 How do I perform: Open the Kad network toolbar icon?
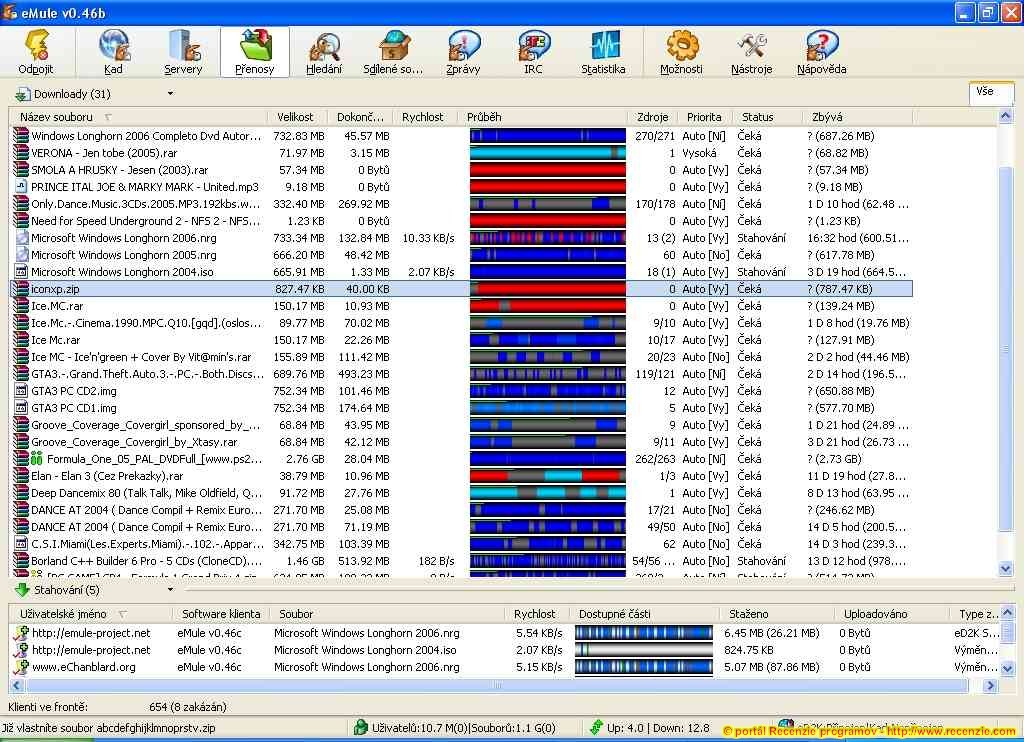(113, 52)
